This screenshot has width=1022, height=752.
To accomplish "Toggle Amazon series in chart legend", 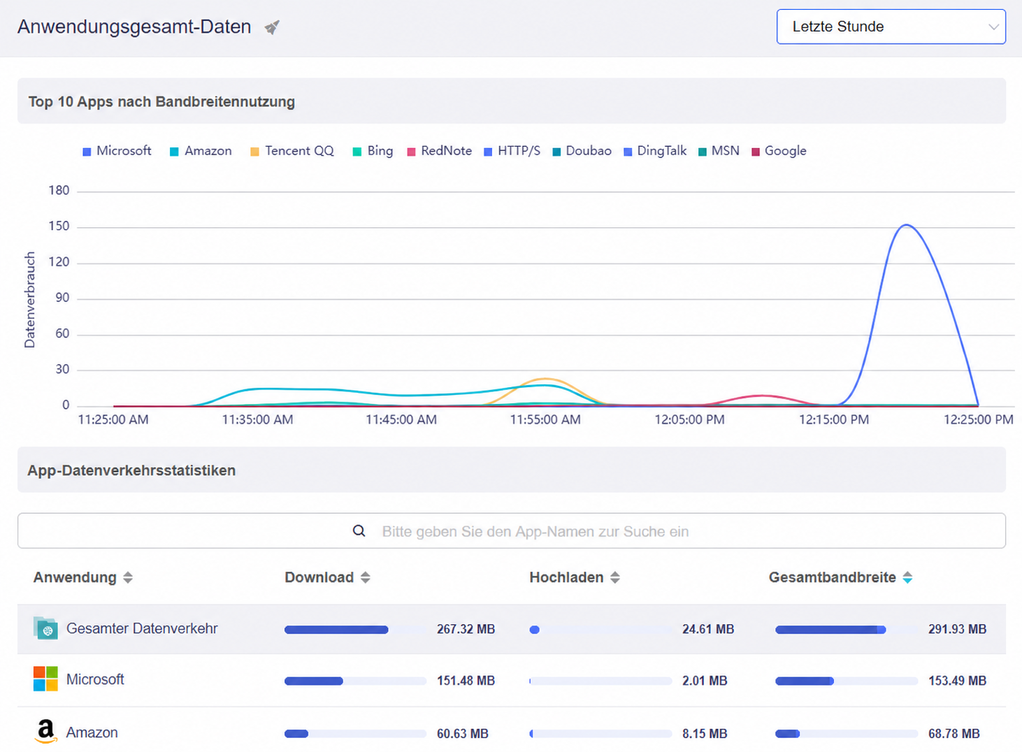I will coord(201,151).
